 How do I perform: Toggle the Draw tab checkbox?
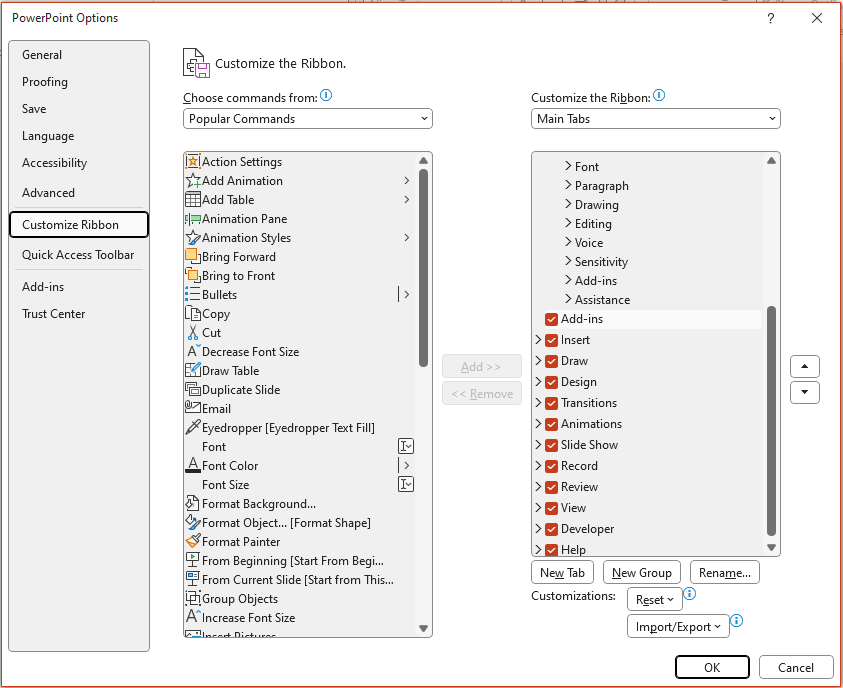[551, 361]
